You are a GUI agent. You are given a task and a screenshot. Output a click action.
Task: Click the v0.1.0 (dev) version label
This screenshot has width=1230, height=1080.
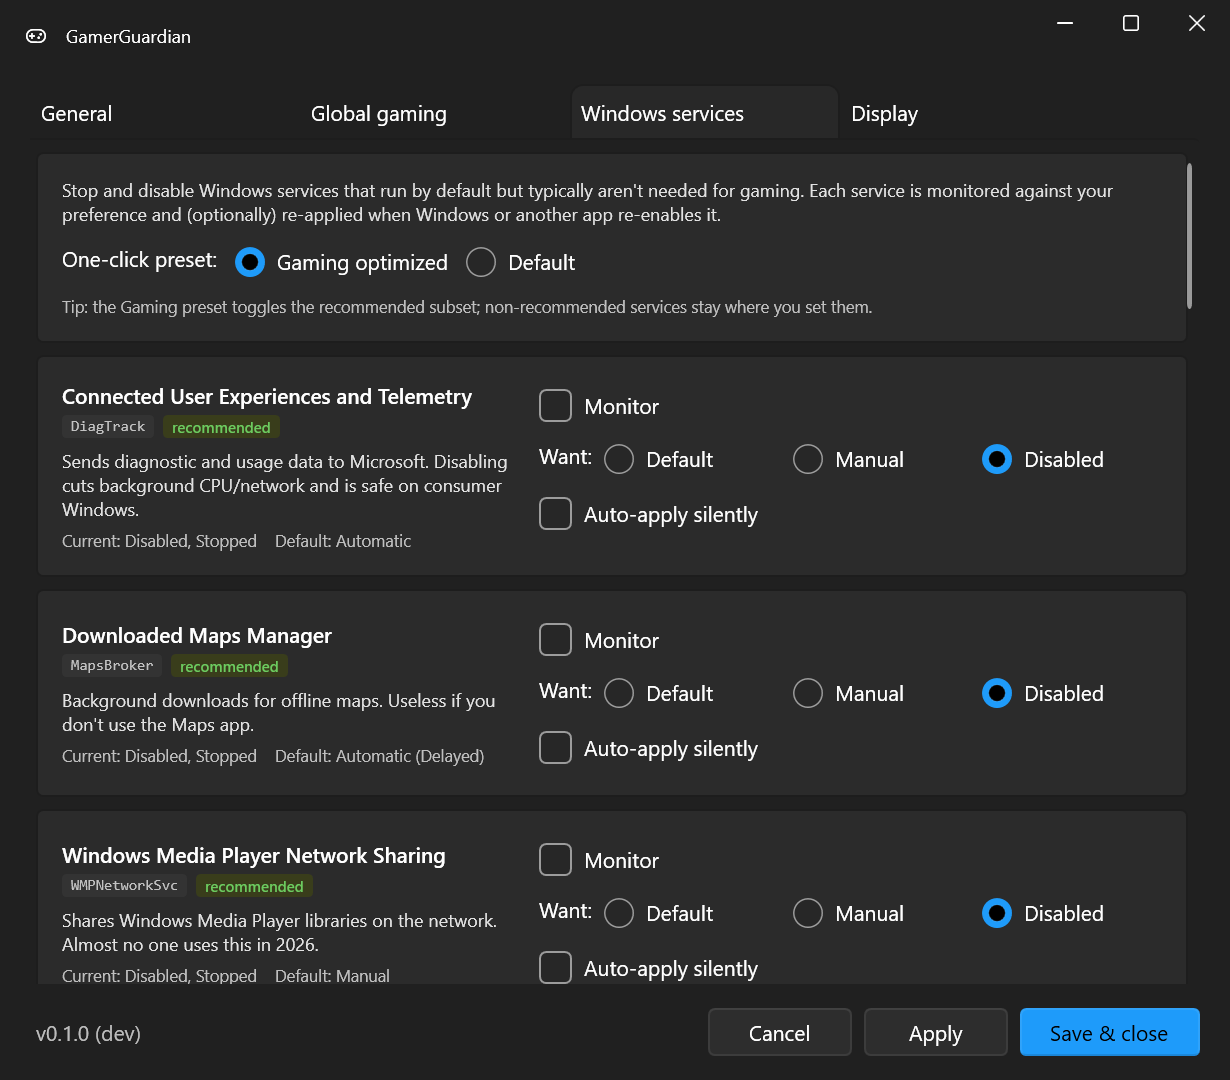pos(88,1034)
